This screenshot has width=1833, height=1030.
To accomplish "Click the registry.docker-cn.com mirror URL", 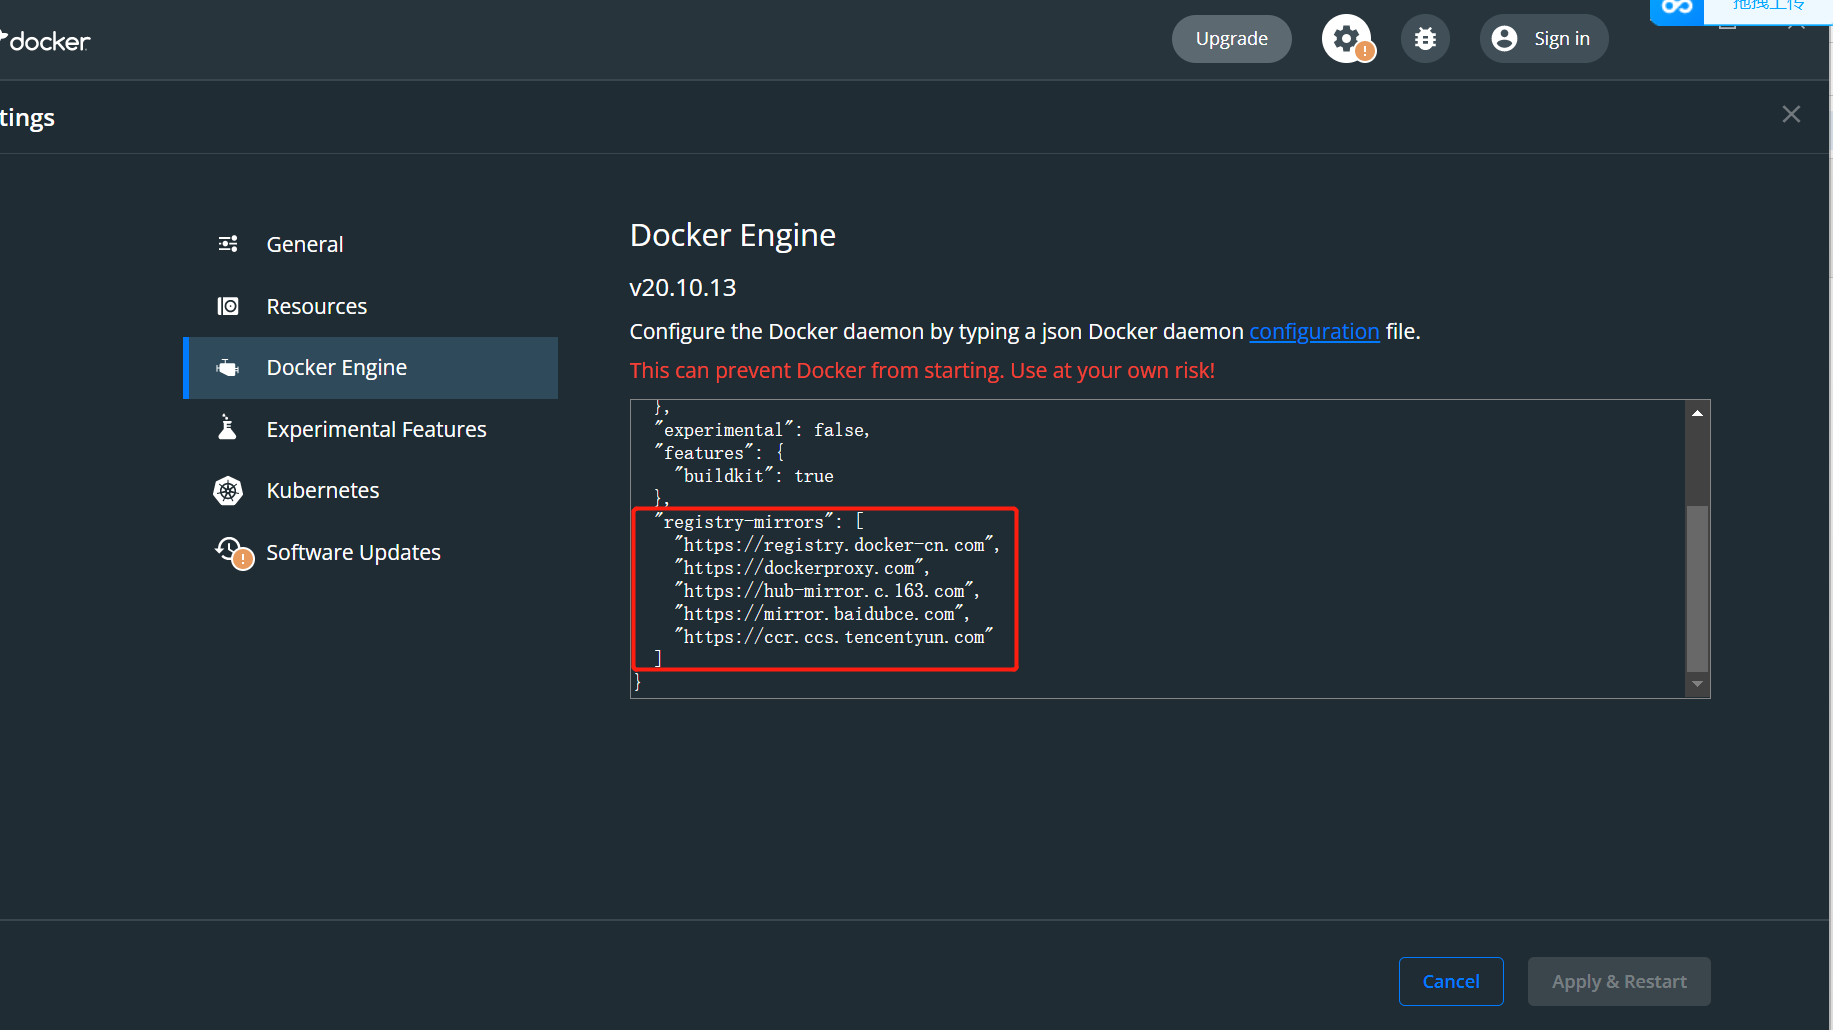I will pyautogui.click(x=837, y=545).
